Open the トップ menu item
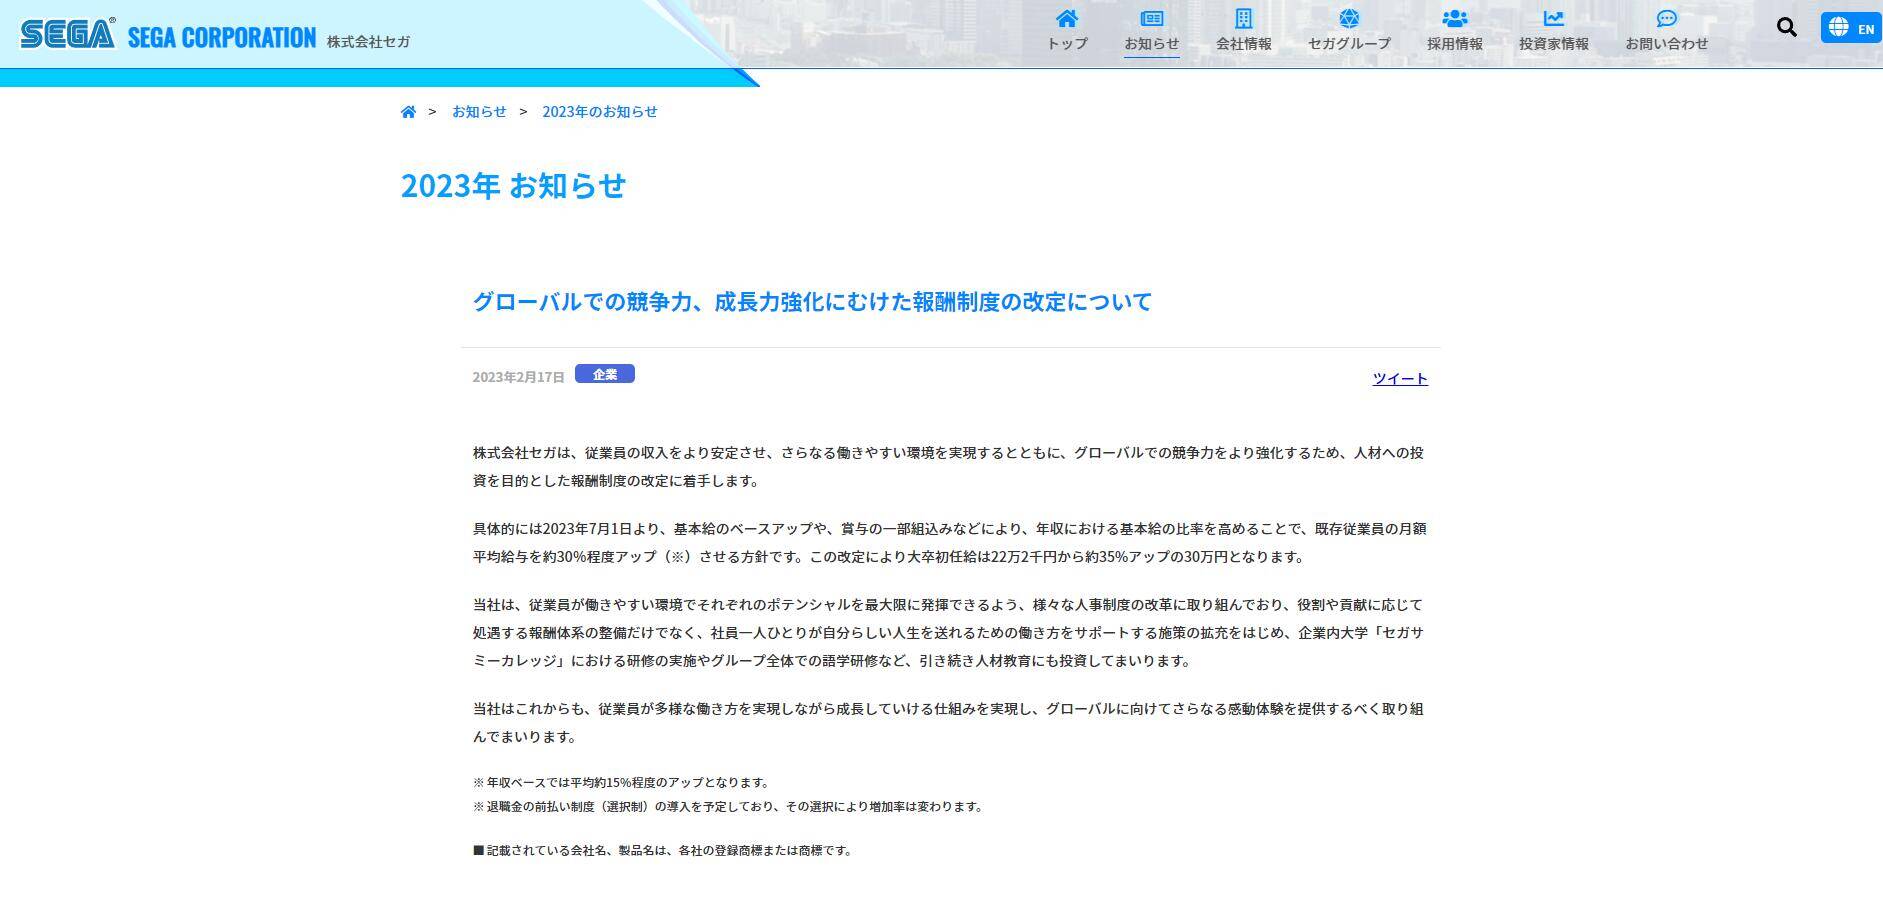 [x=1067, y=44]
